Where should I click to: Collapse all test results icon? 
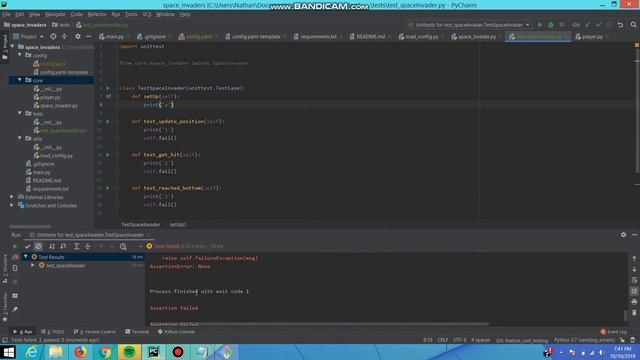coord(87,246)
